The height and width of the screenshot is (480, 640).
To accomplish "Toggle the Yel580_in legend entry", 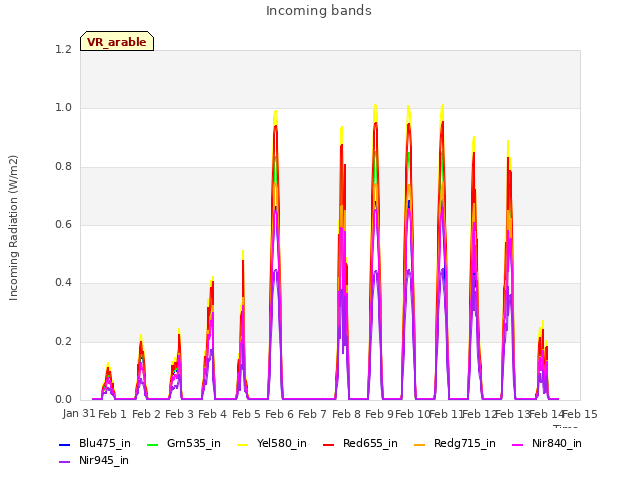I will [271, 444].
